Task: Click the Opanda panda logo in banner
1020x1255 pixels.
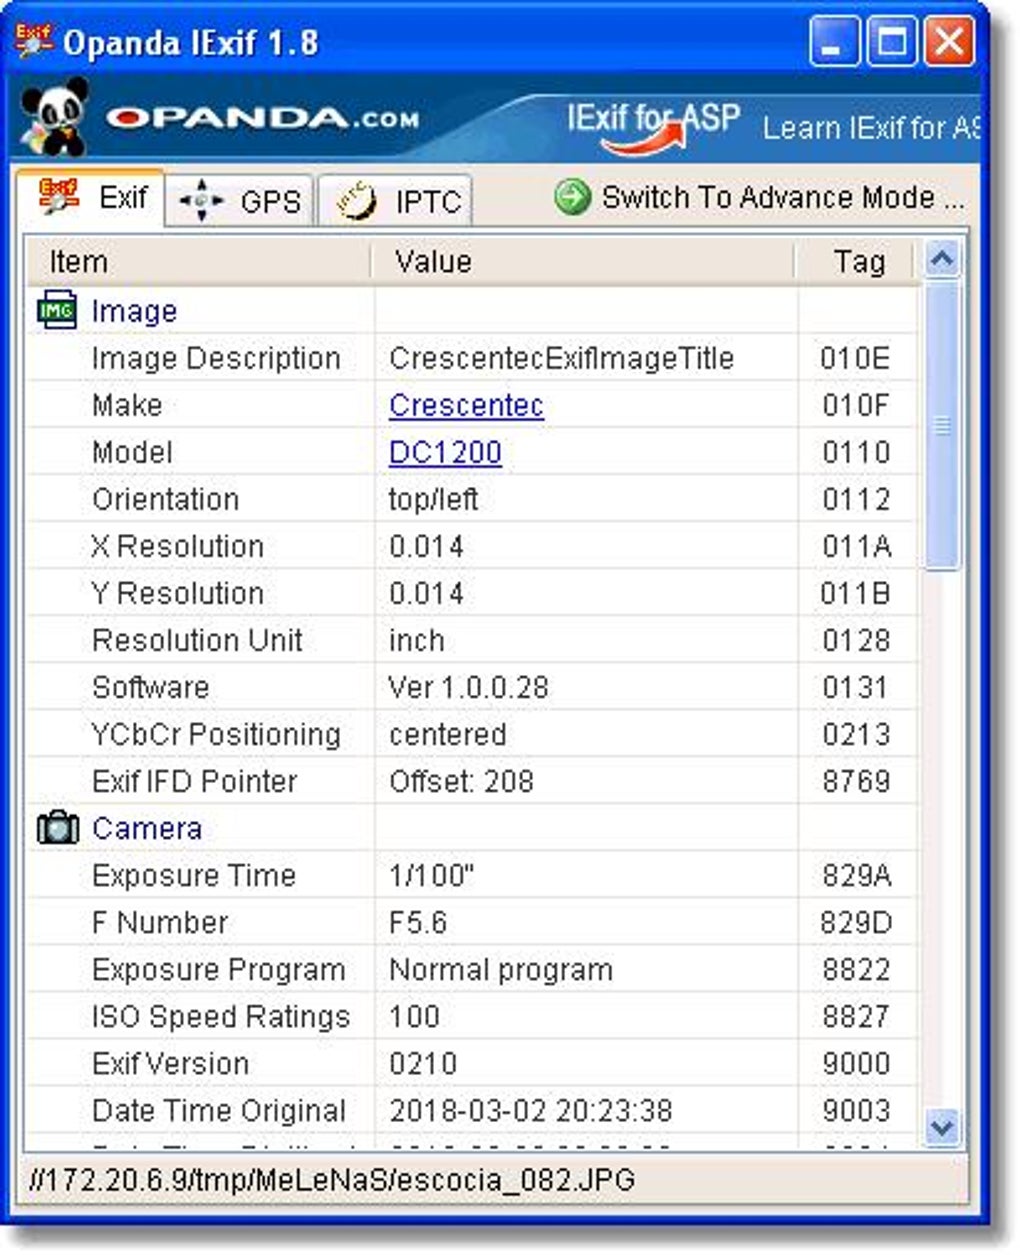Action: click(53, 119)
